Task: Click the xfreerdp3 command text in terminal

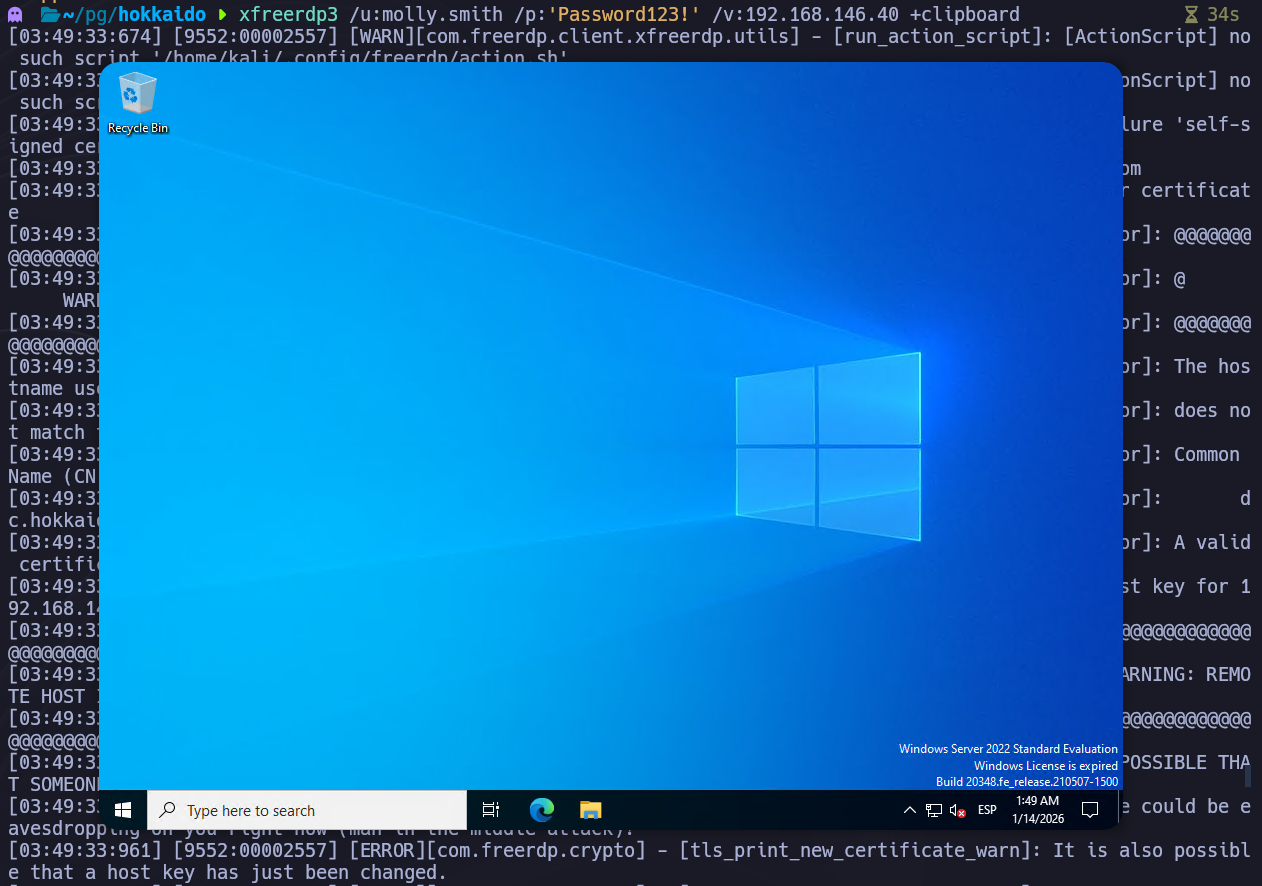Action: [288, 14]
